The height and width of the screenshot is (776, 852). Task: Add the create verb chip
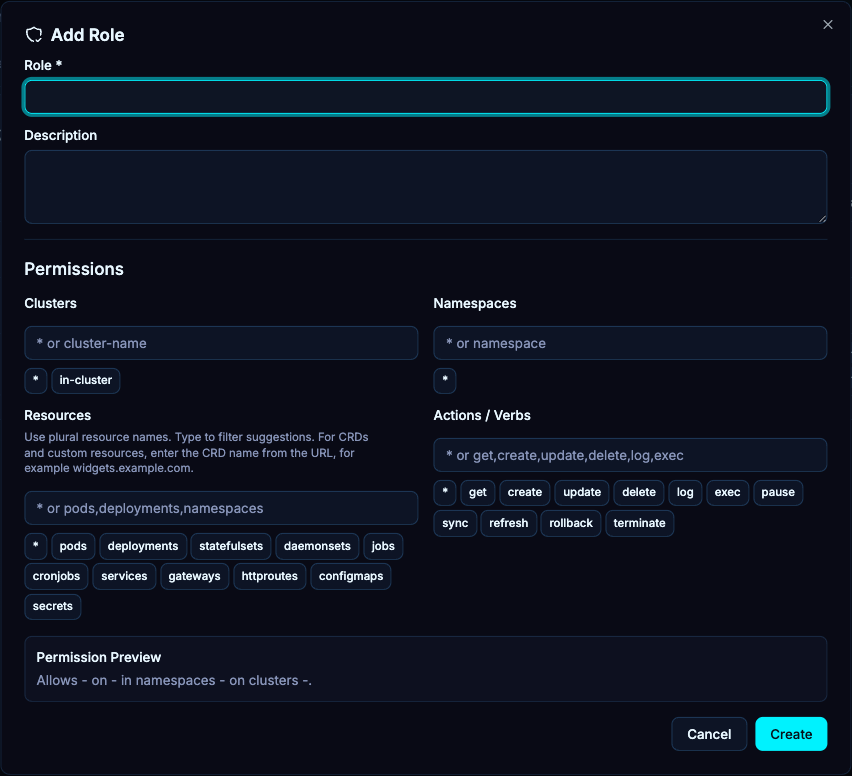[525, 492]
